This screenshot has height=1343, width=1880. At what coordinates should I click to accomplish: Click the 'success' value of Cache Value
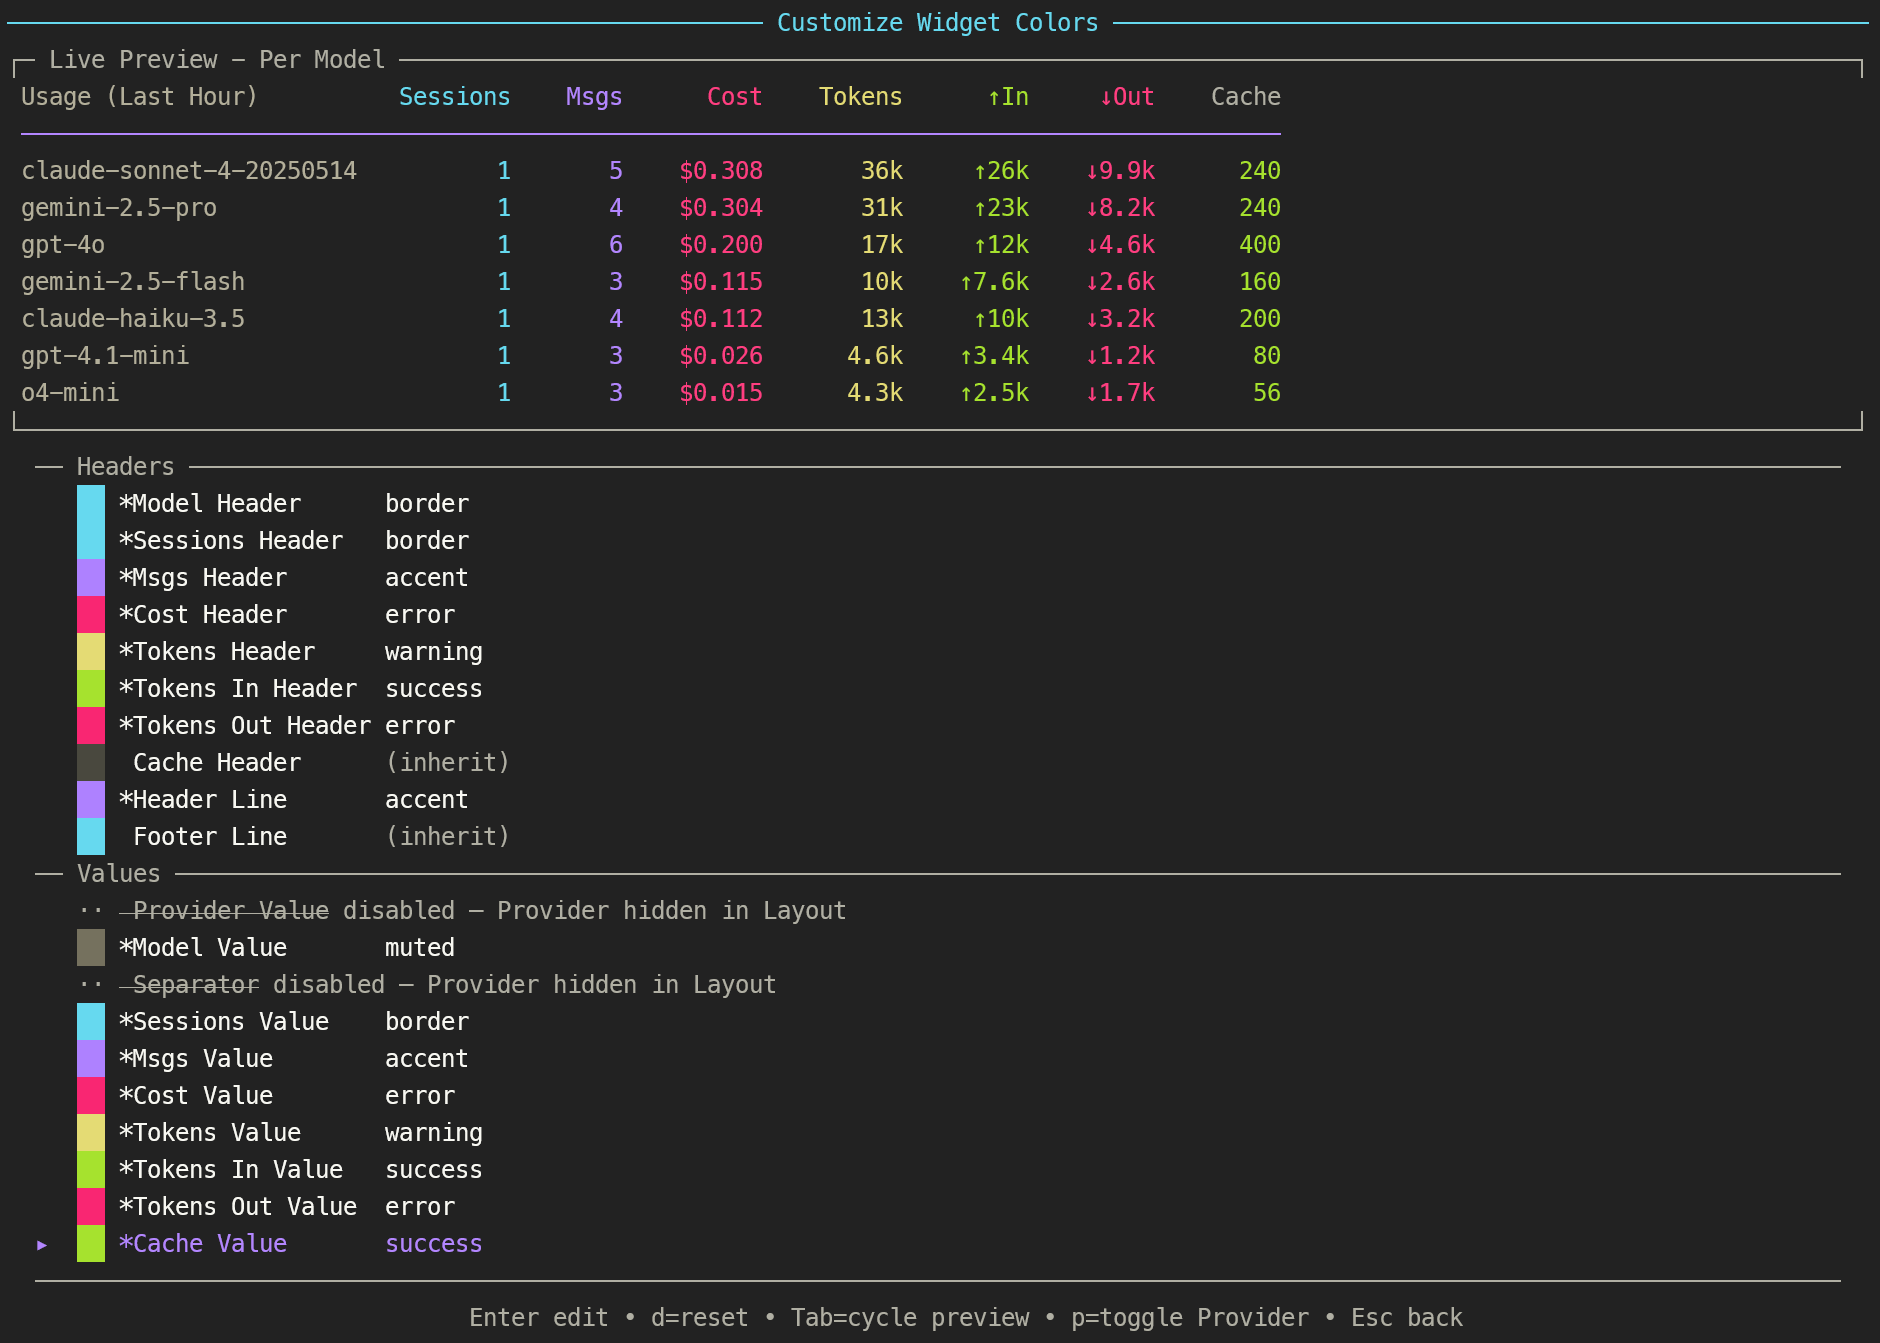point(434,1244)
